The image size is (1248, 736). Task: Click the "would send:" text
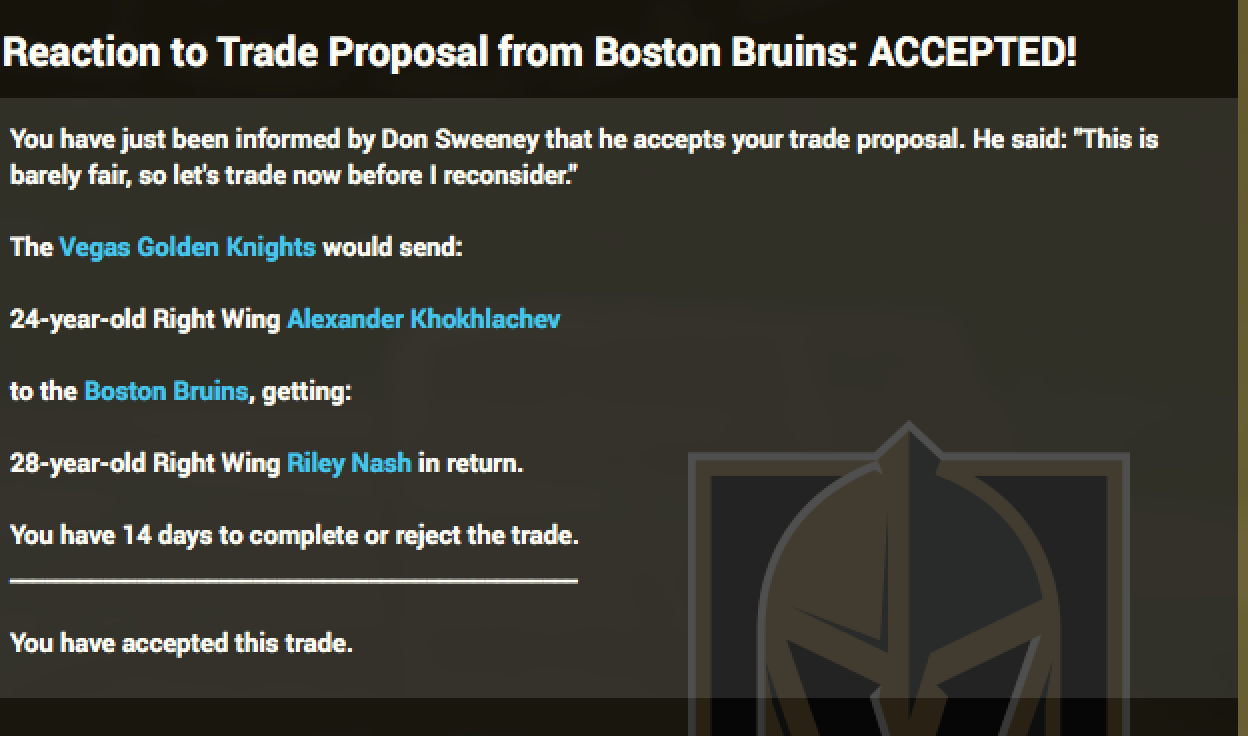tap(392, 247)
